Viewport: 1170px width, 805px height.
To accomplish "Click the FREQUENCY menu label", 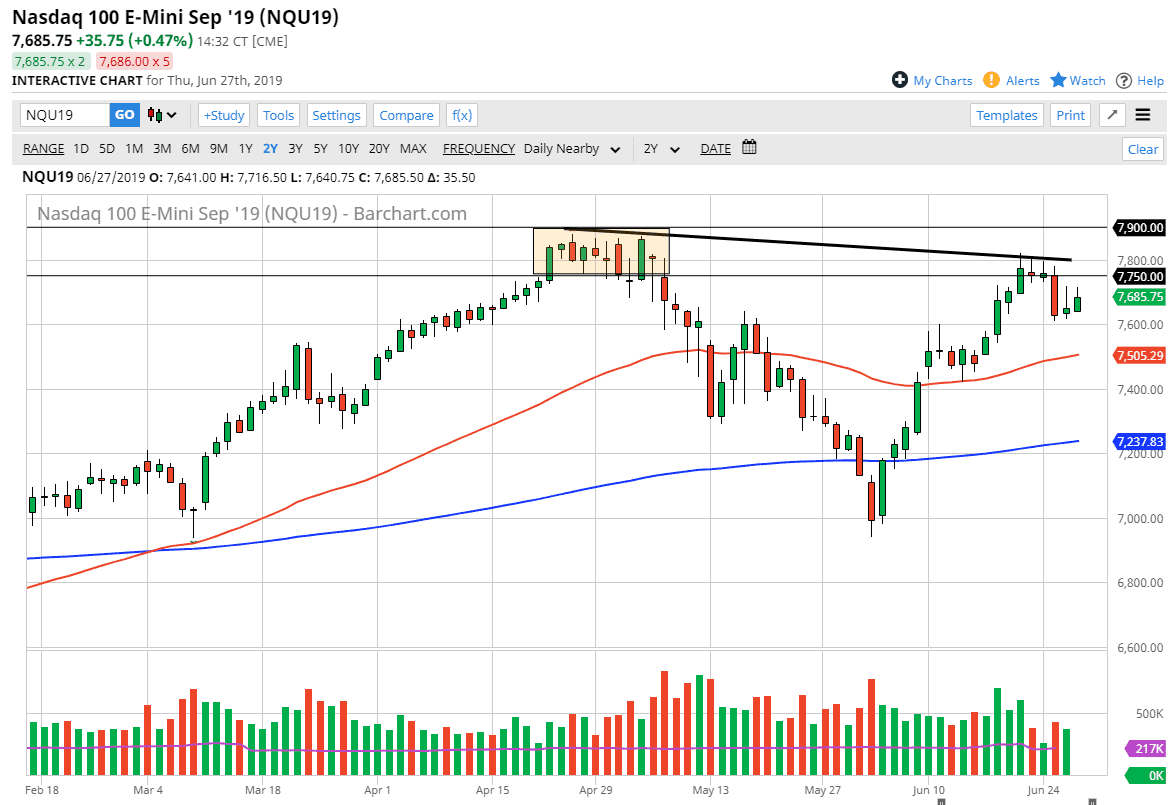I will point(478,148).
